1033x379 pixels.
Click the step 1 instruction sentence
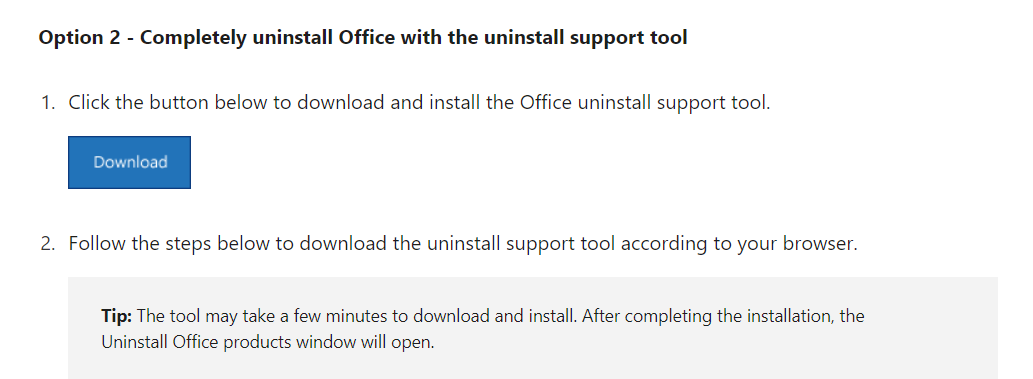click(419, 103)
